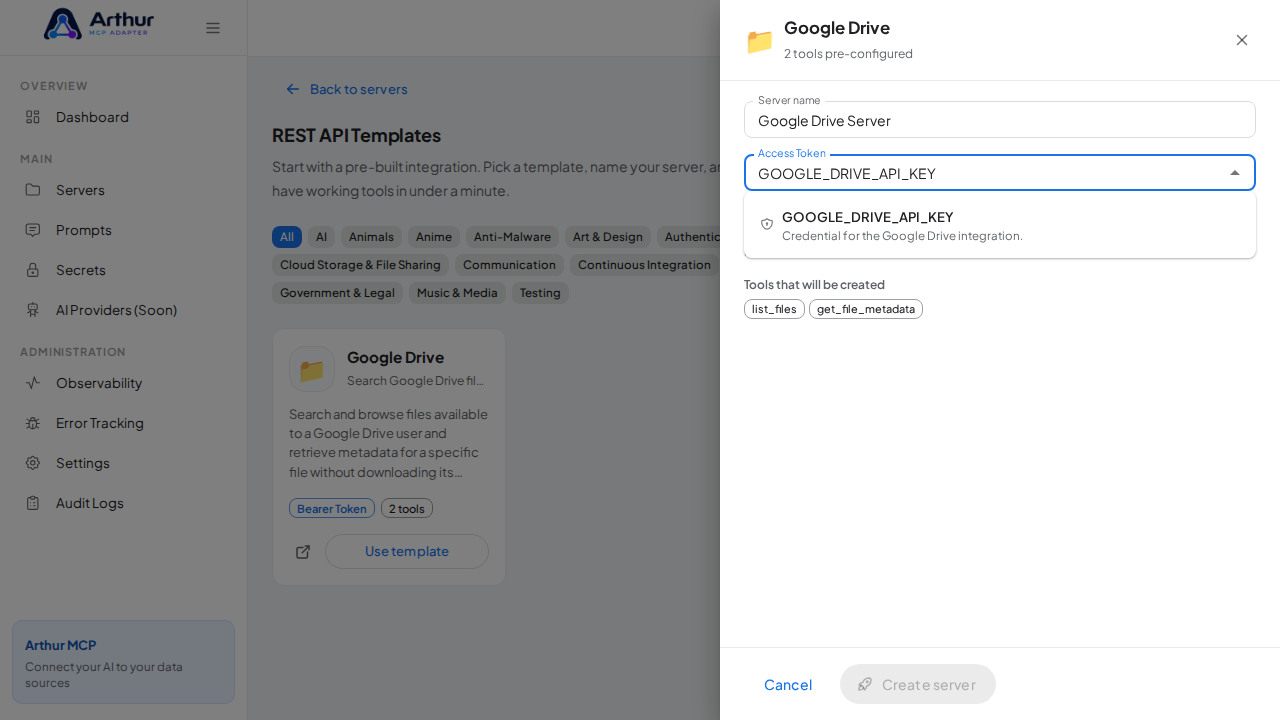Click the Bearer Token badge

click(332, 508)
